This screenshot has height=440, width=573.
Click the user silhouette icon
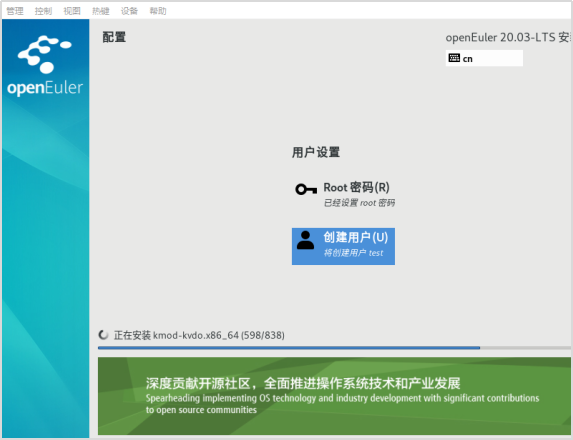coord(306,240)
